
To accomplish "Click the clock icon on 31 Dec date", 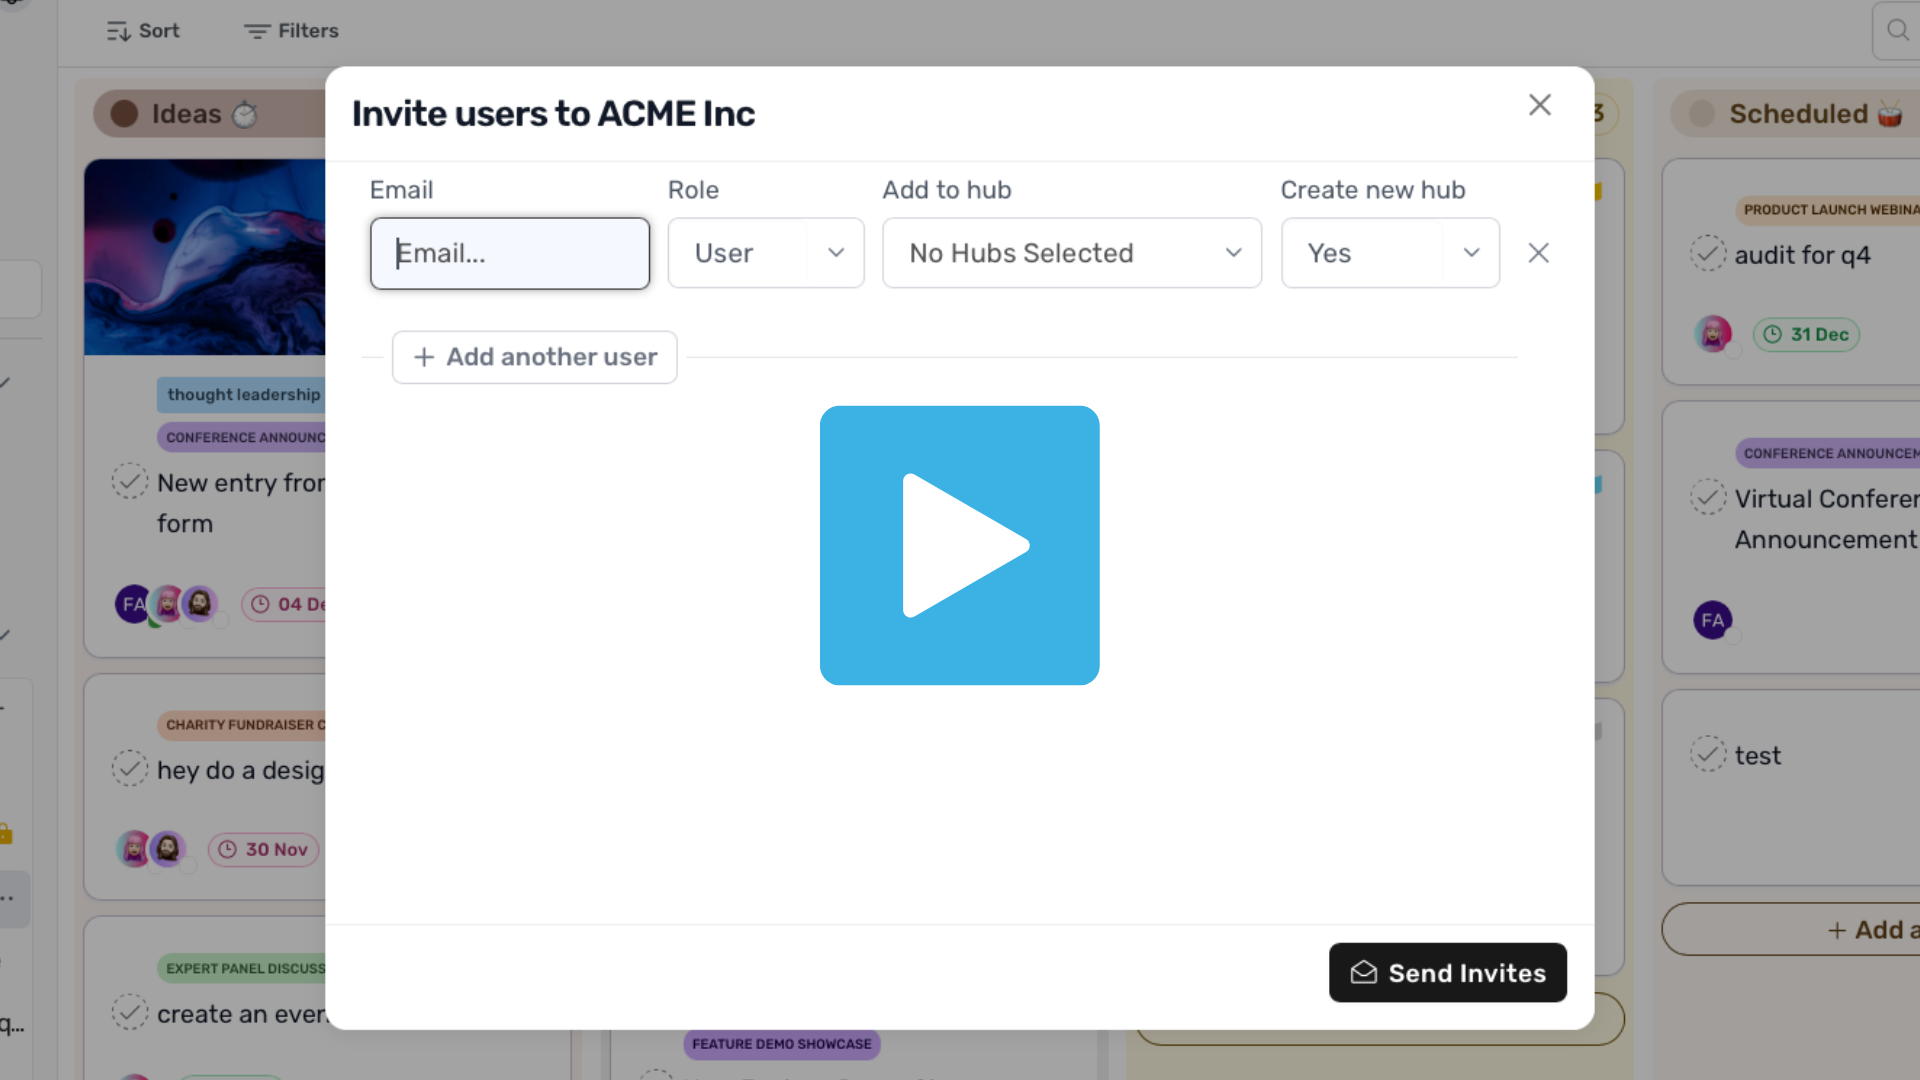I will 1772,334.
